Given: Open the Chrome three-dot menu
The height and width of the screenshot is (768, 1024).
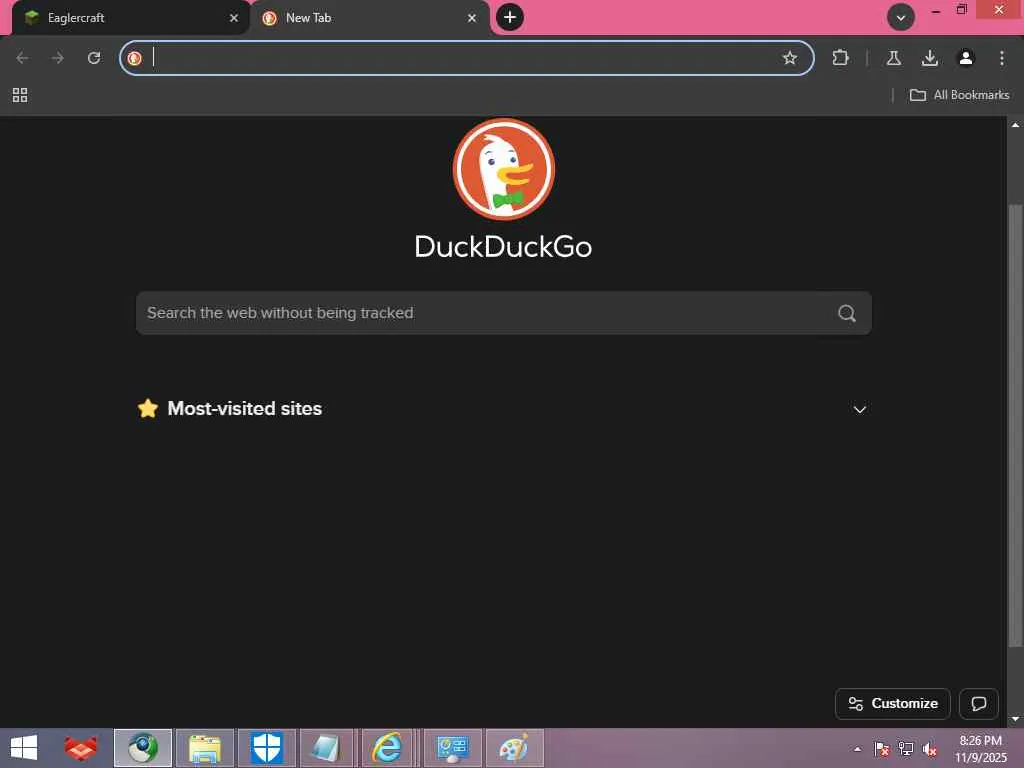Looking at the screenshot, I should [1001, 58].
